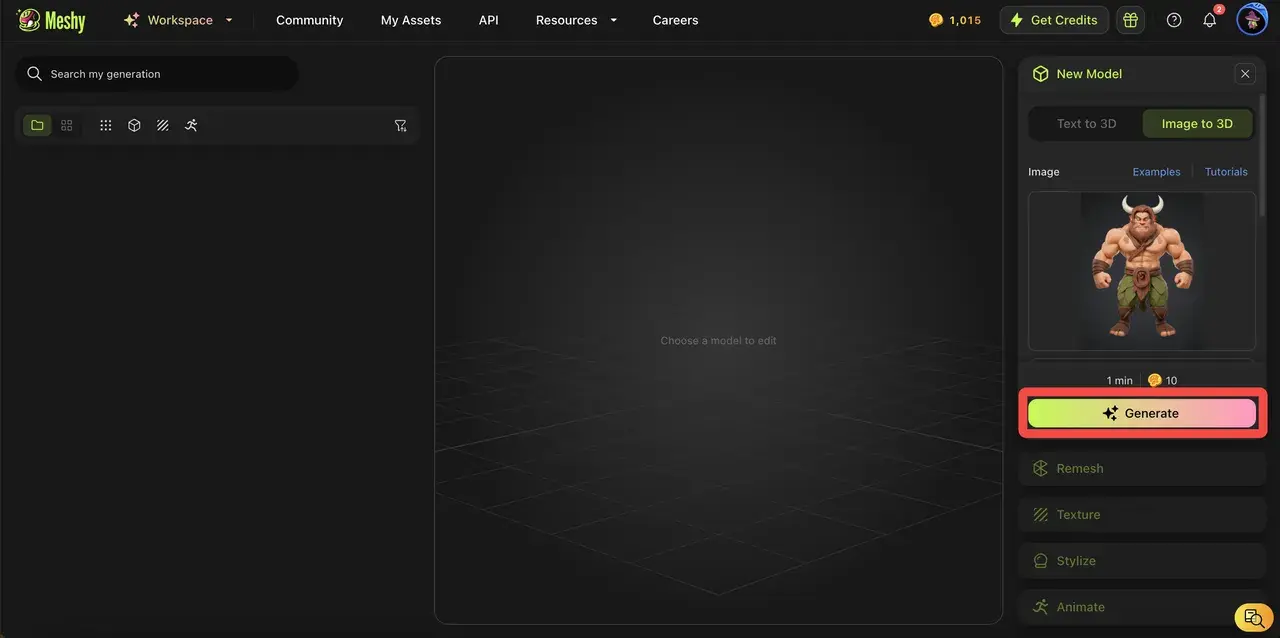The image size is (1280, 638).
Task: View image Examples link
Action: [1156, 171]
